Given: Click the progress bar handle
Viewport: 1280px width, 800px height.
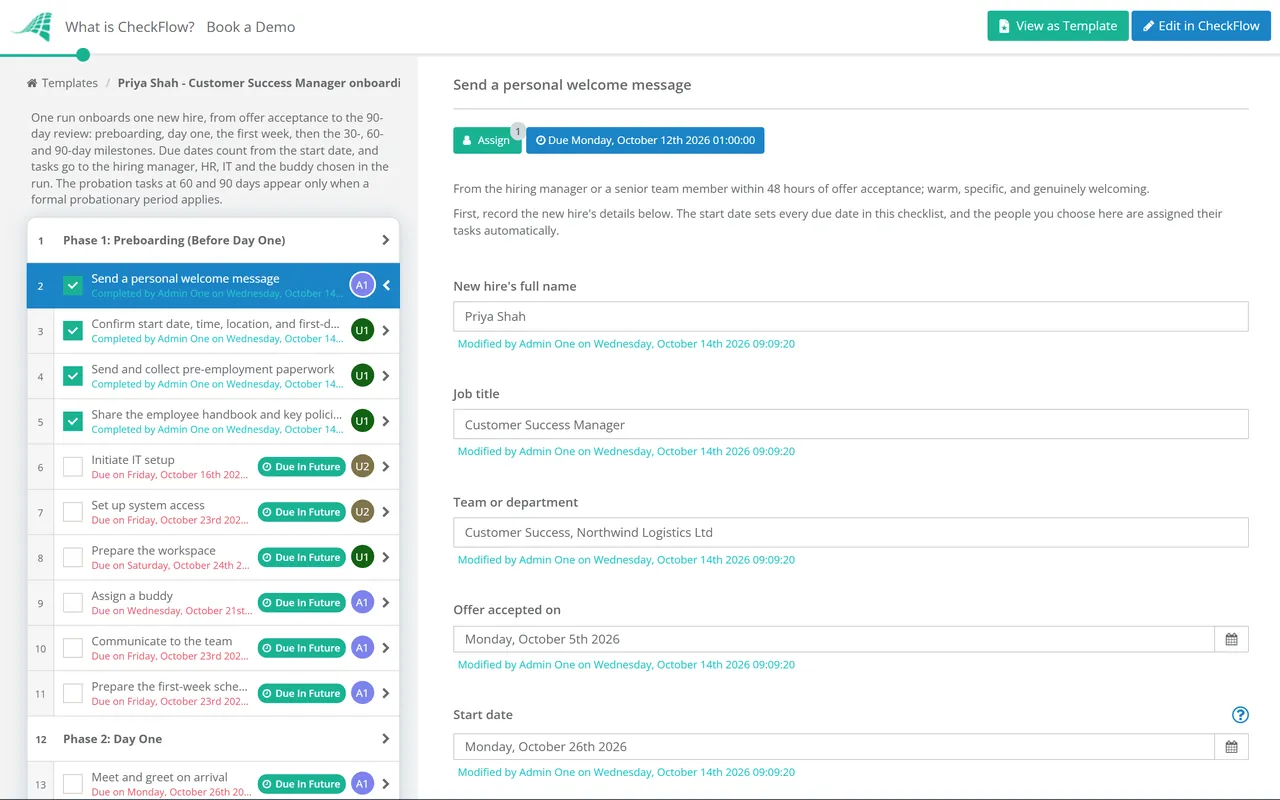Looking at the screenshot, I should point(83,55).
